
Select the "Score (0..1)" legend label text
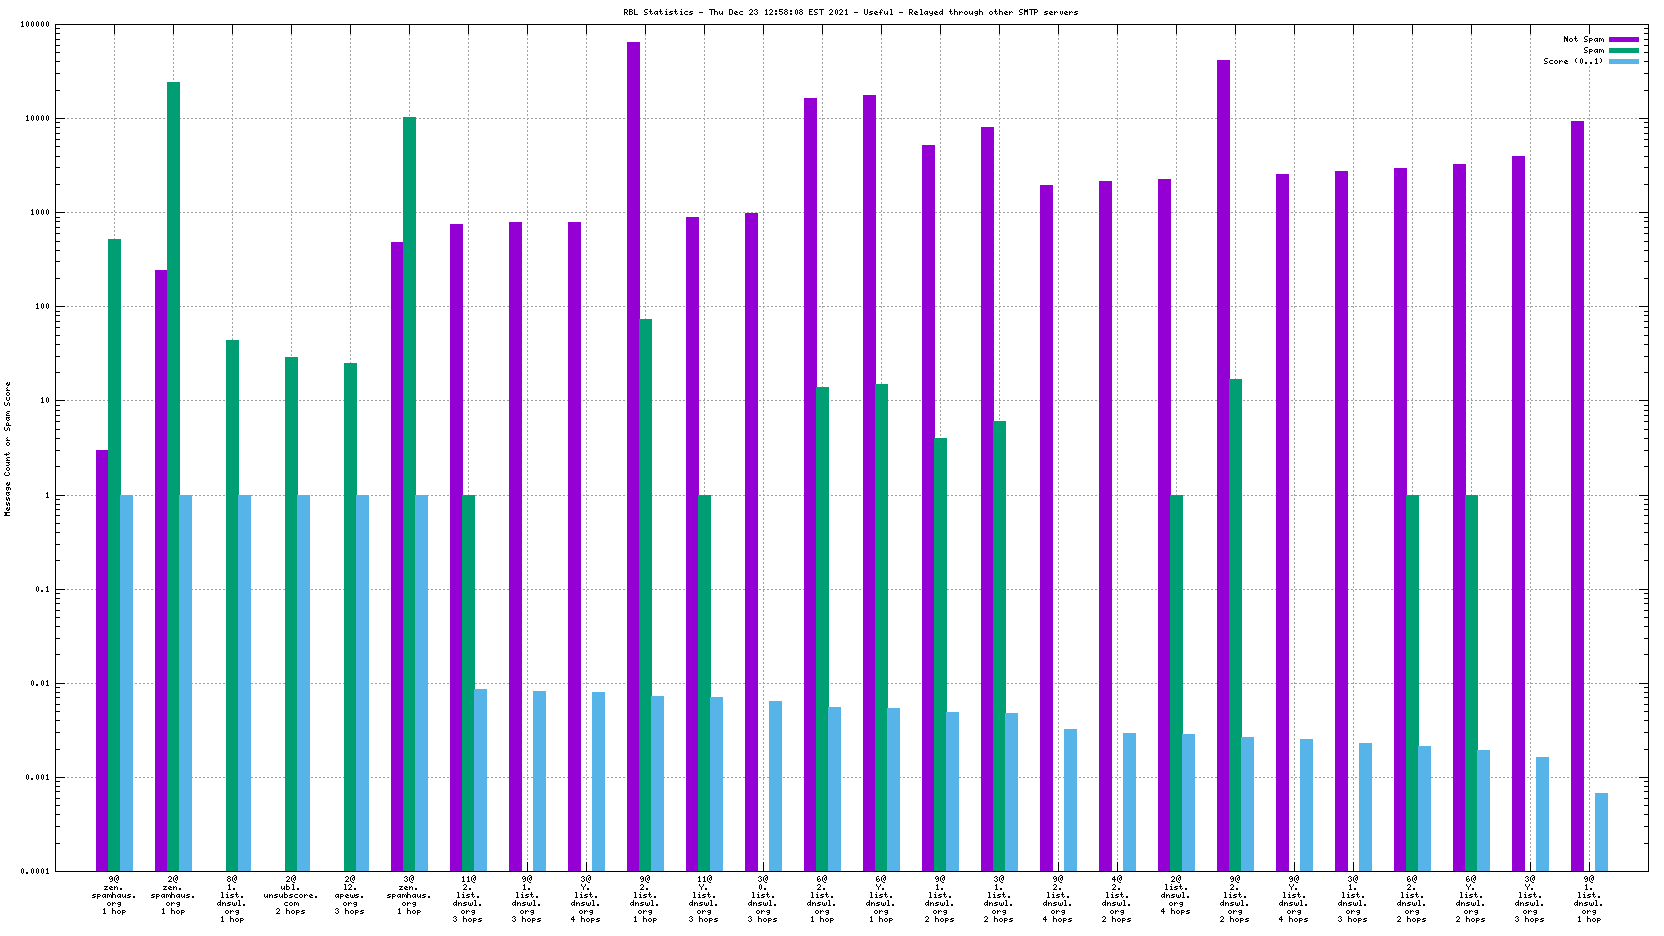click(x=1572, y=61)
